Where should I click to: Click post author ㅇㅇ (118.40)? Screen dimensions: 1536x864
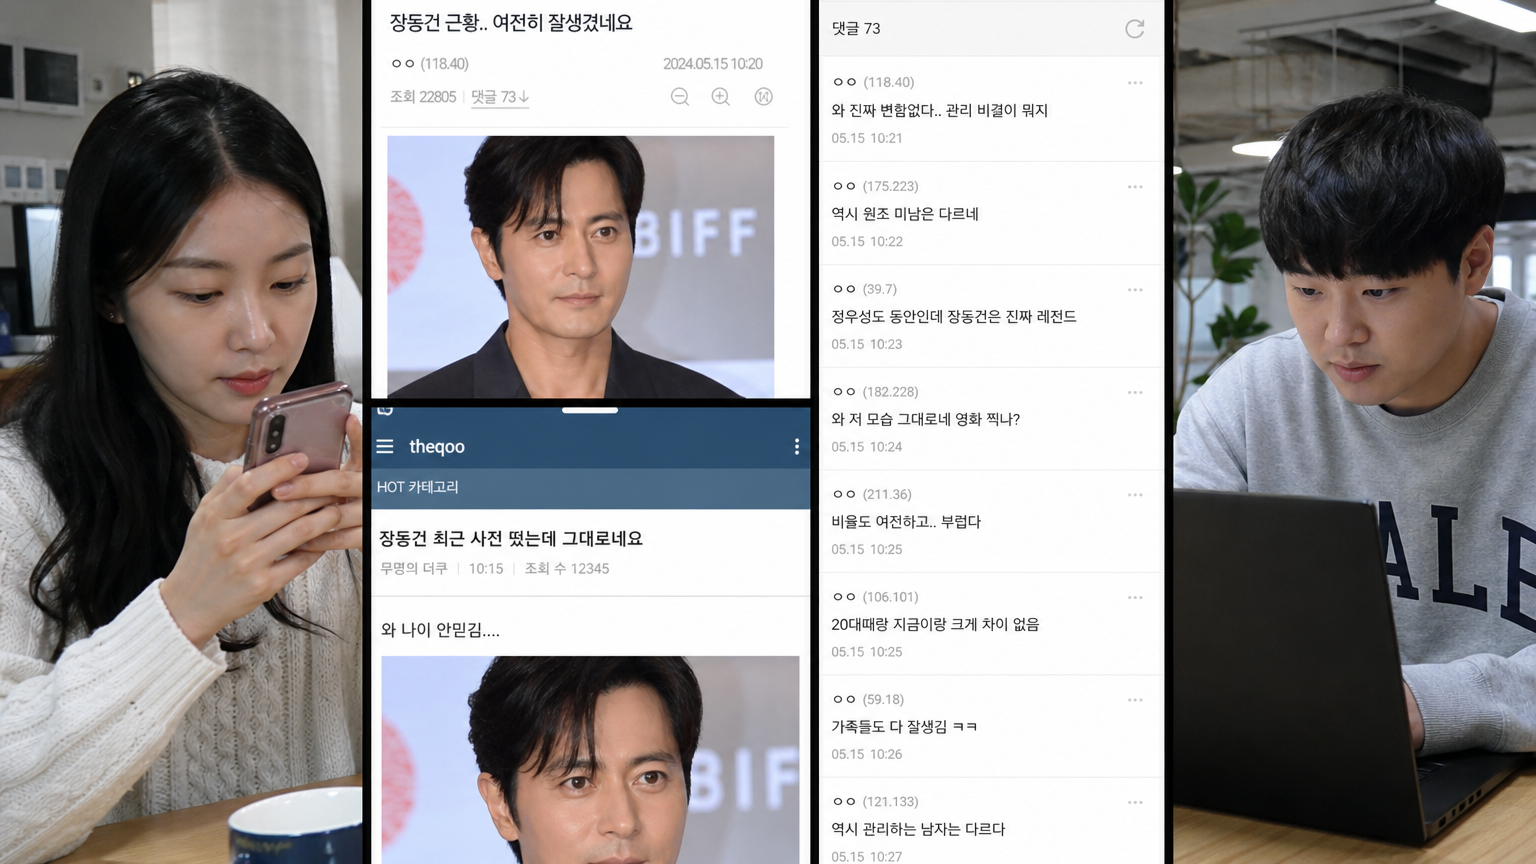(x=430, y=63)
